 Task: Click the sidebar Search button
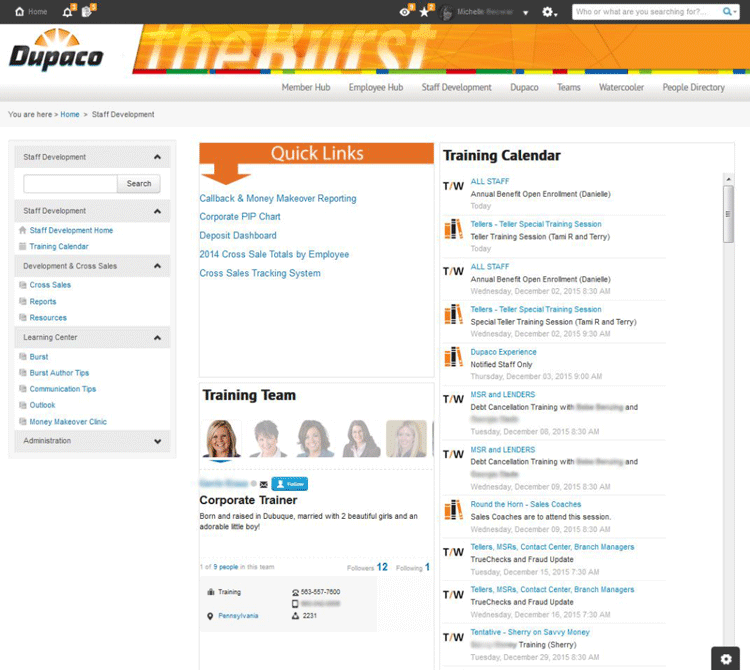(139, 184)
